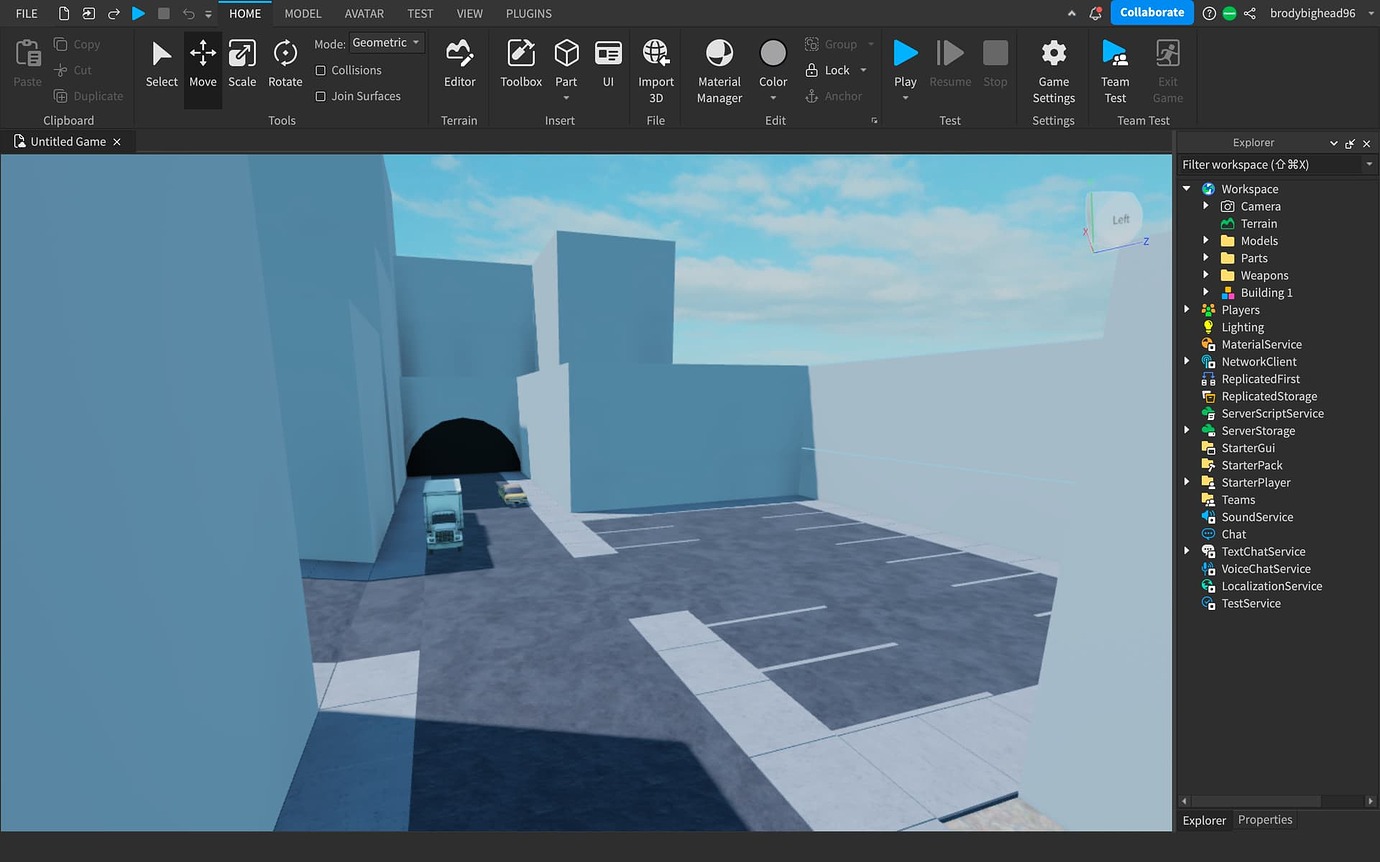Enable Join Surfaces
Viewport: 1380px width, 862px height.
[x=322, y=95]
